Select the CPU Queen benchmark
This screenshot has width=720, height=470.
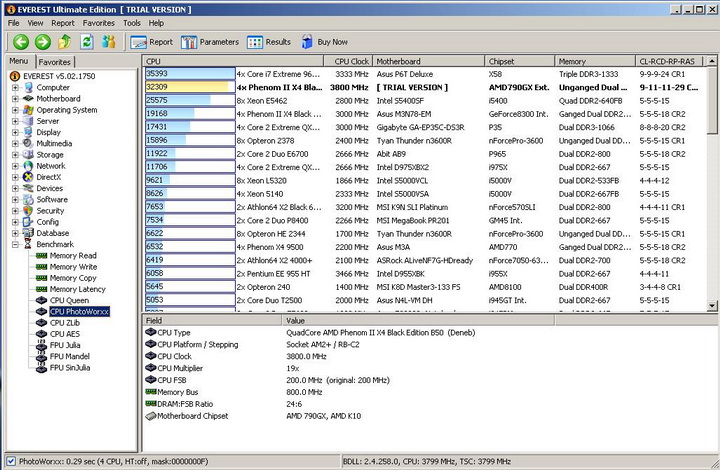click(x=69, y=301)
